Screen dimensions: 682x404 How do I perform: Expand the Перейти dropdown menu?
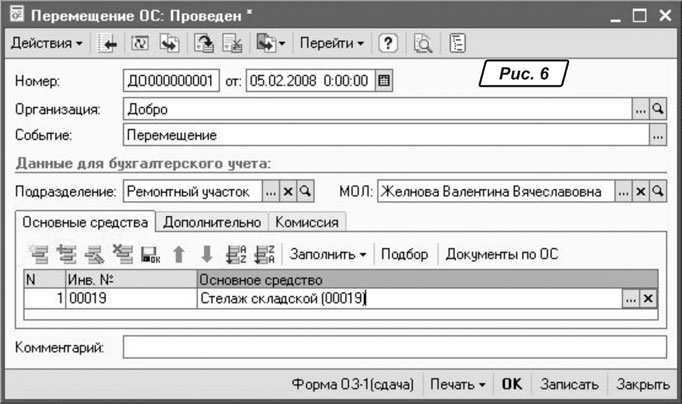point(333,44)
